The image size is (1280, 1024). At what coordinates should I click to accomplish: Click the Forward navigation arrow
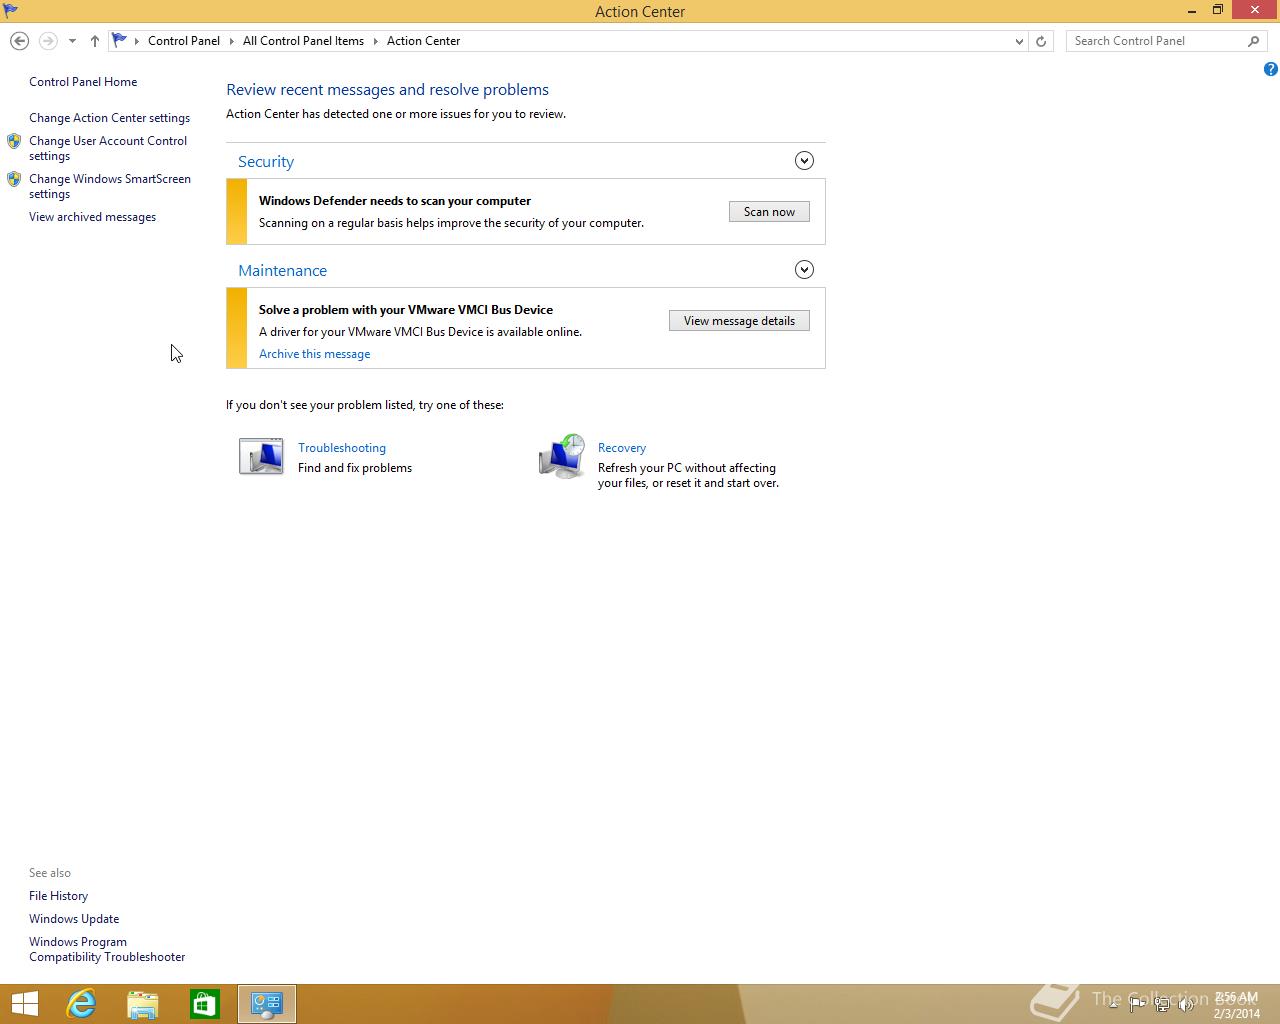click(x=47, y=41)
